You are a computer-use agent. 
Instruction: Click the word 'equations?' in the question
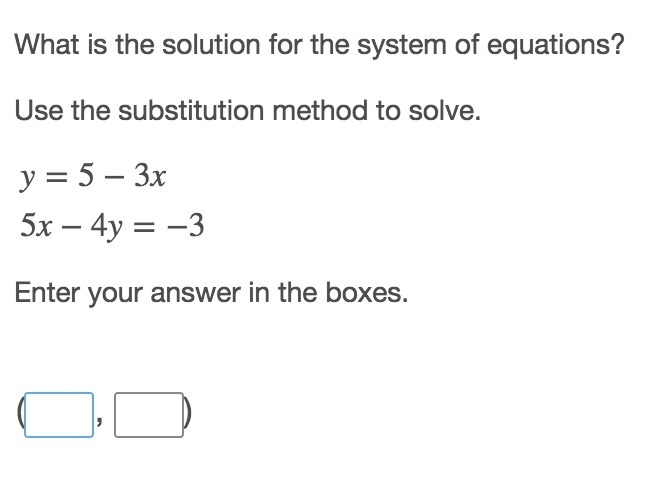click(555, 45)
